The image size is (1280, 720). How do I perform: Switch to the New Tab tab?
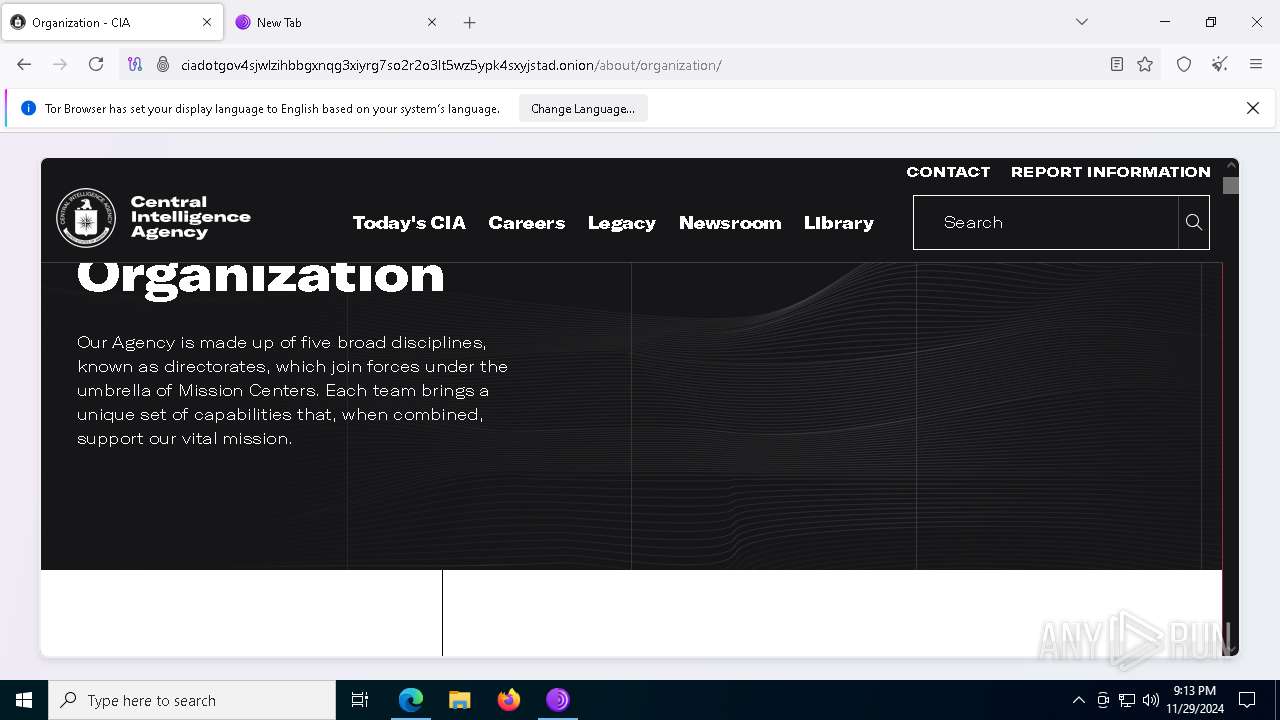tap(338, 22)
